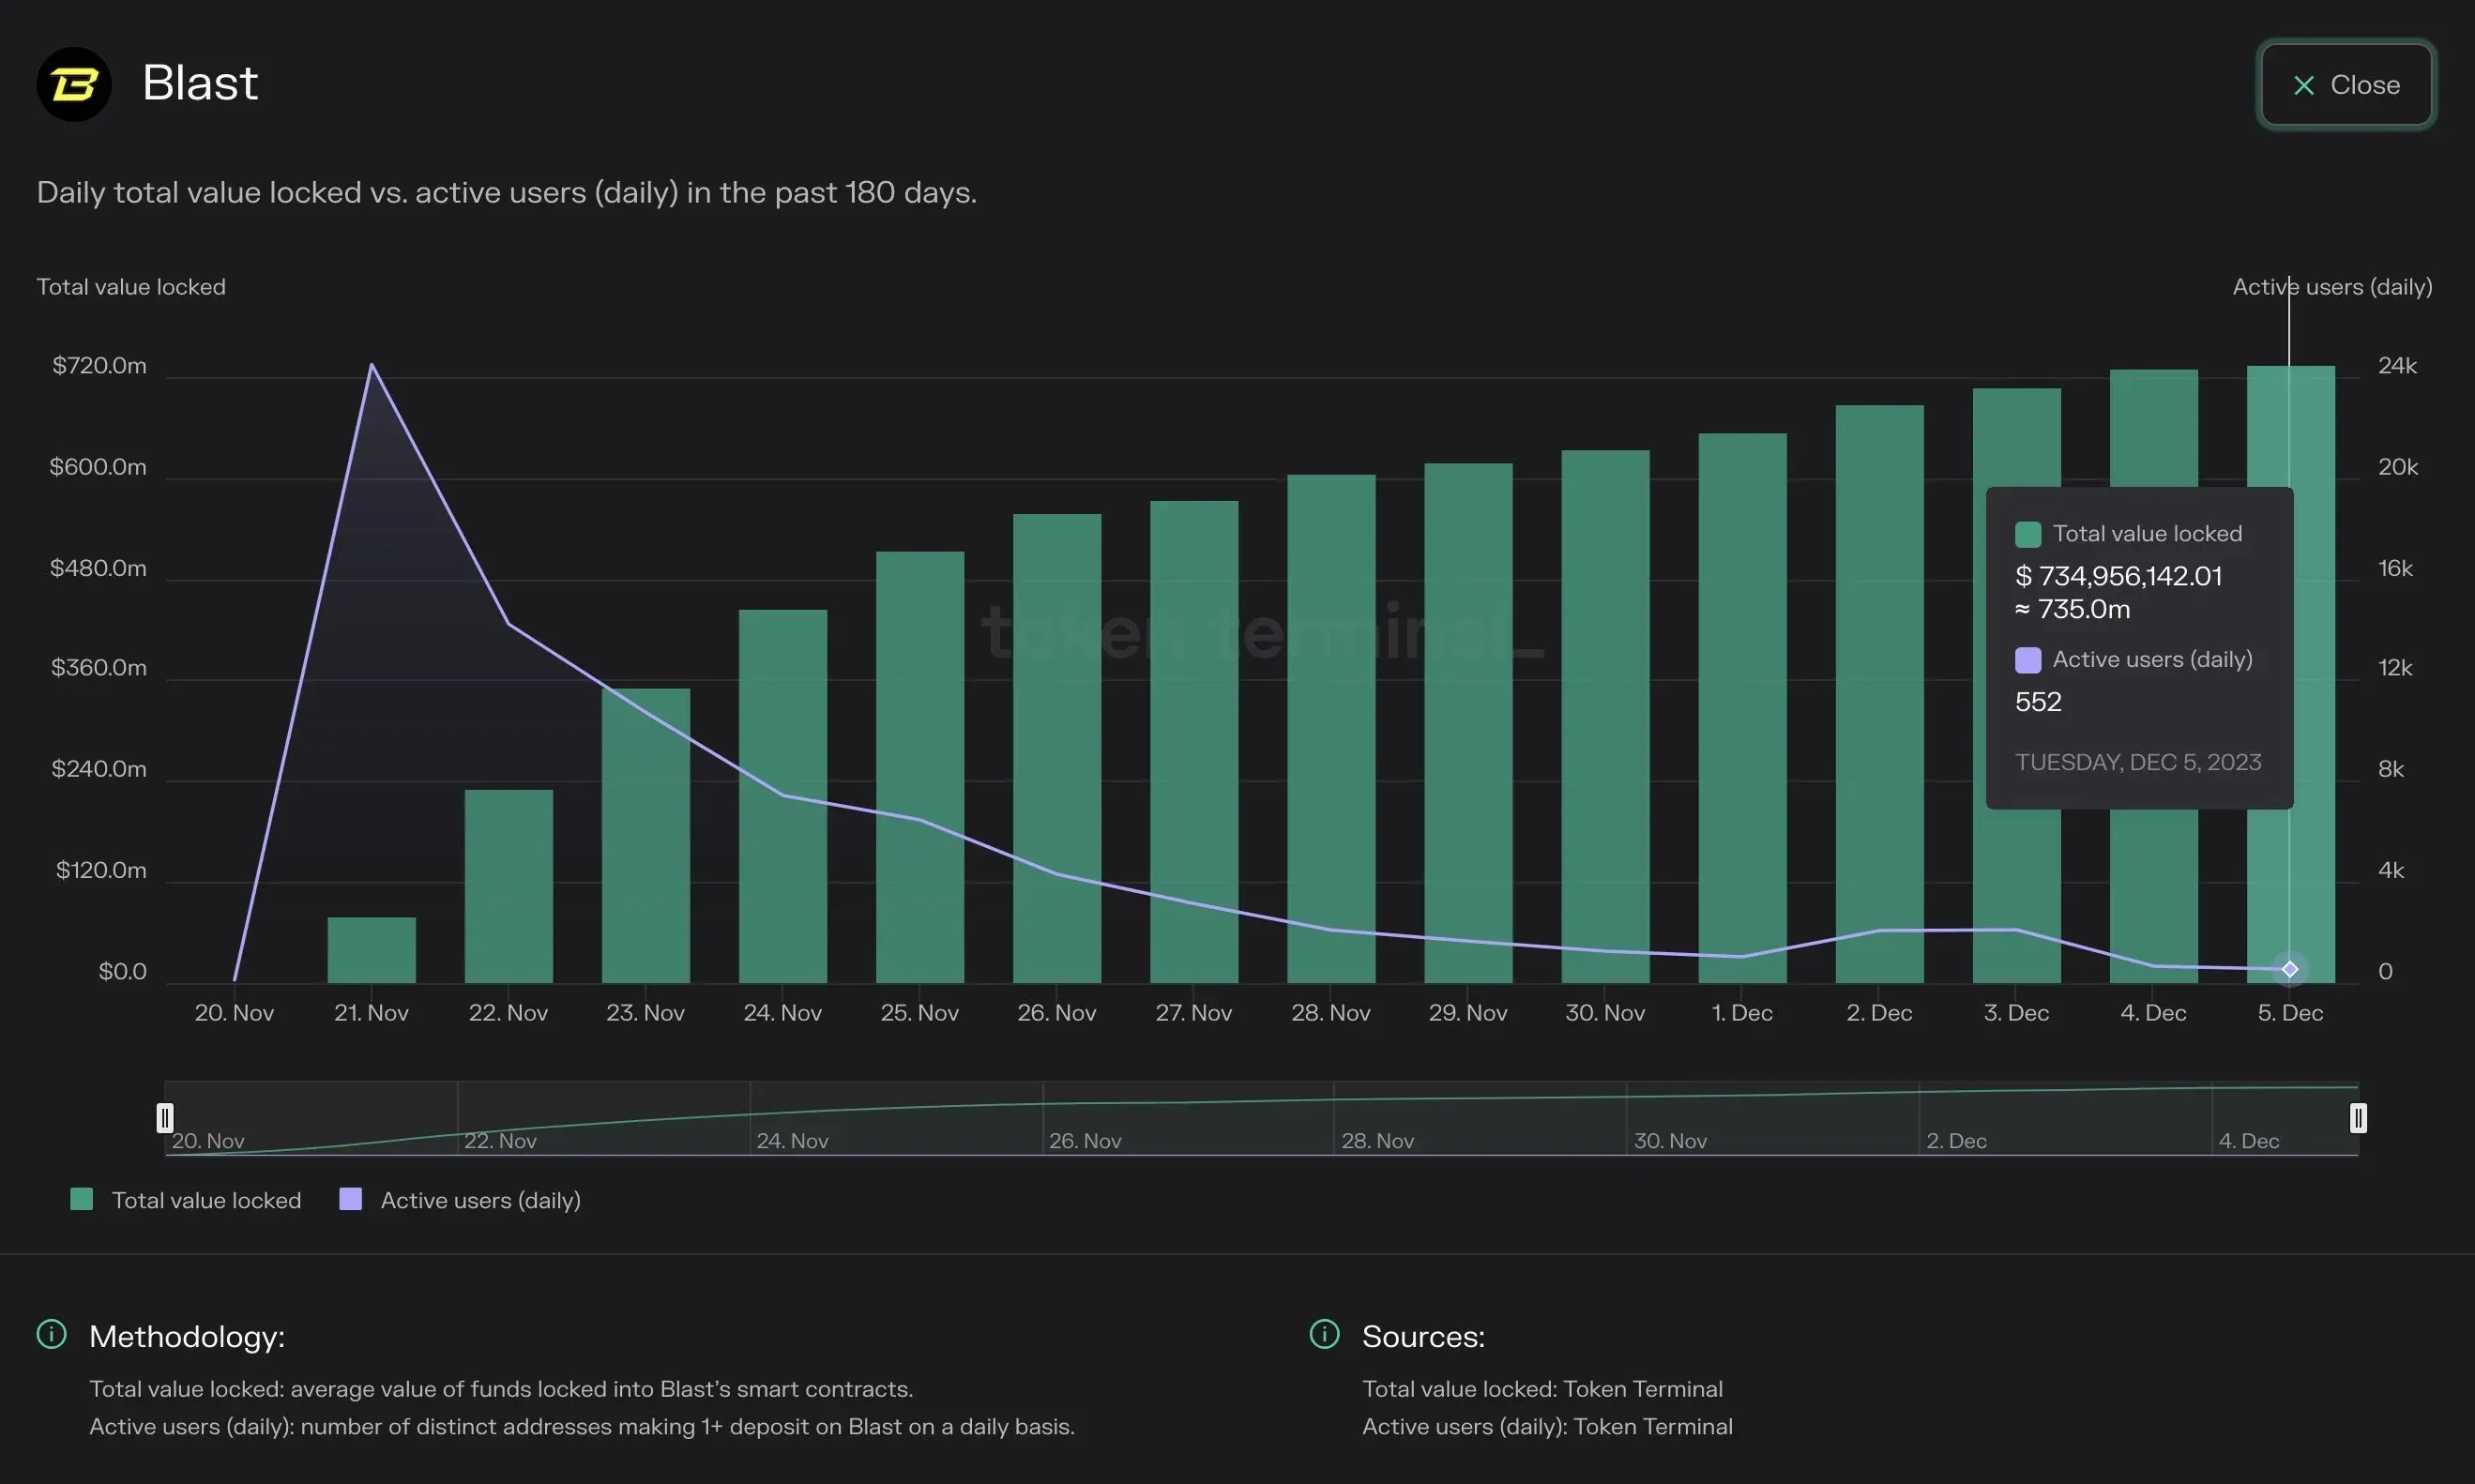2475x1484 pixels.
Task: Close the Blast chart panel
Action: (x=2346, y=85)
